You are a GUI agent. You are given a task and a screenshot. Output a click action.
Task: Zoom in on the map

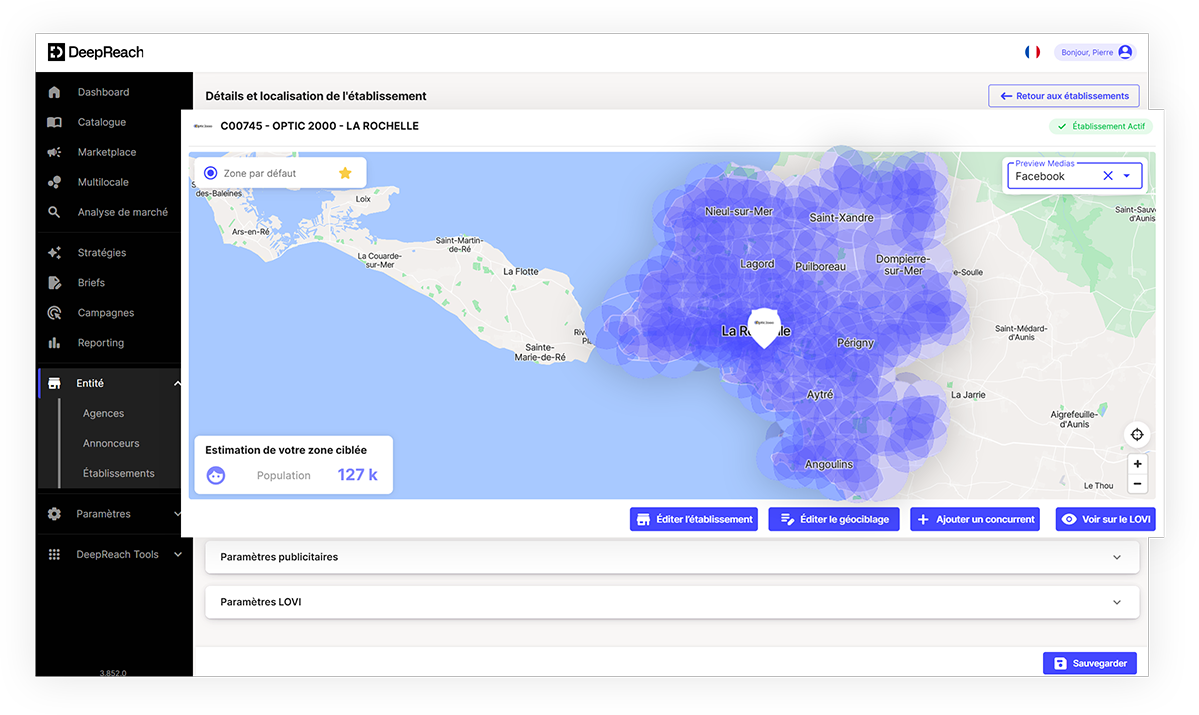coord(1137,464)
